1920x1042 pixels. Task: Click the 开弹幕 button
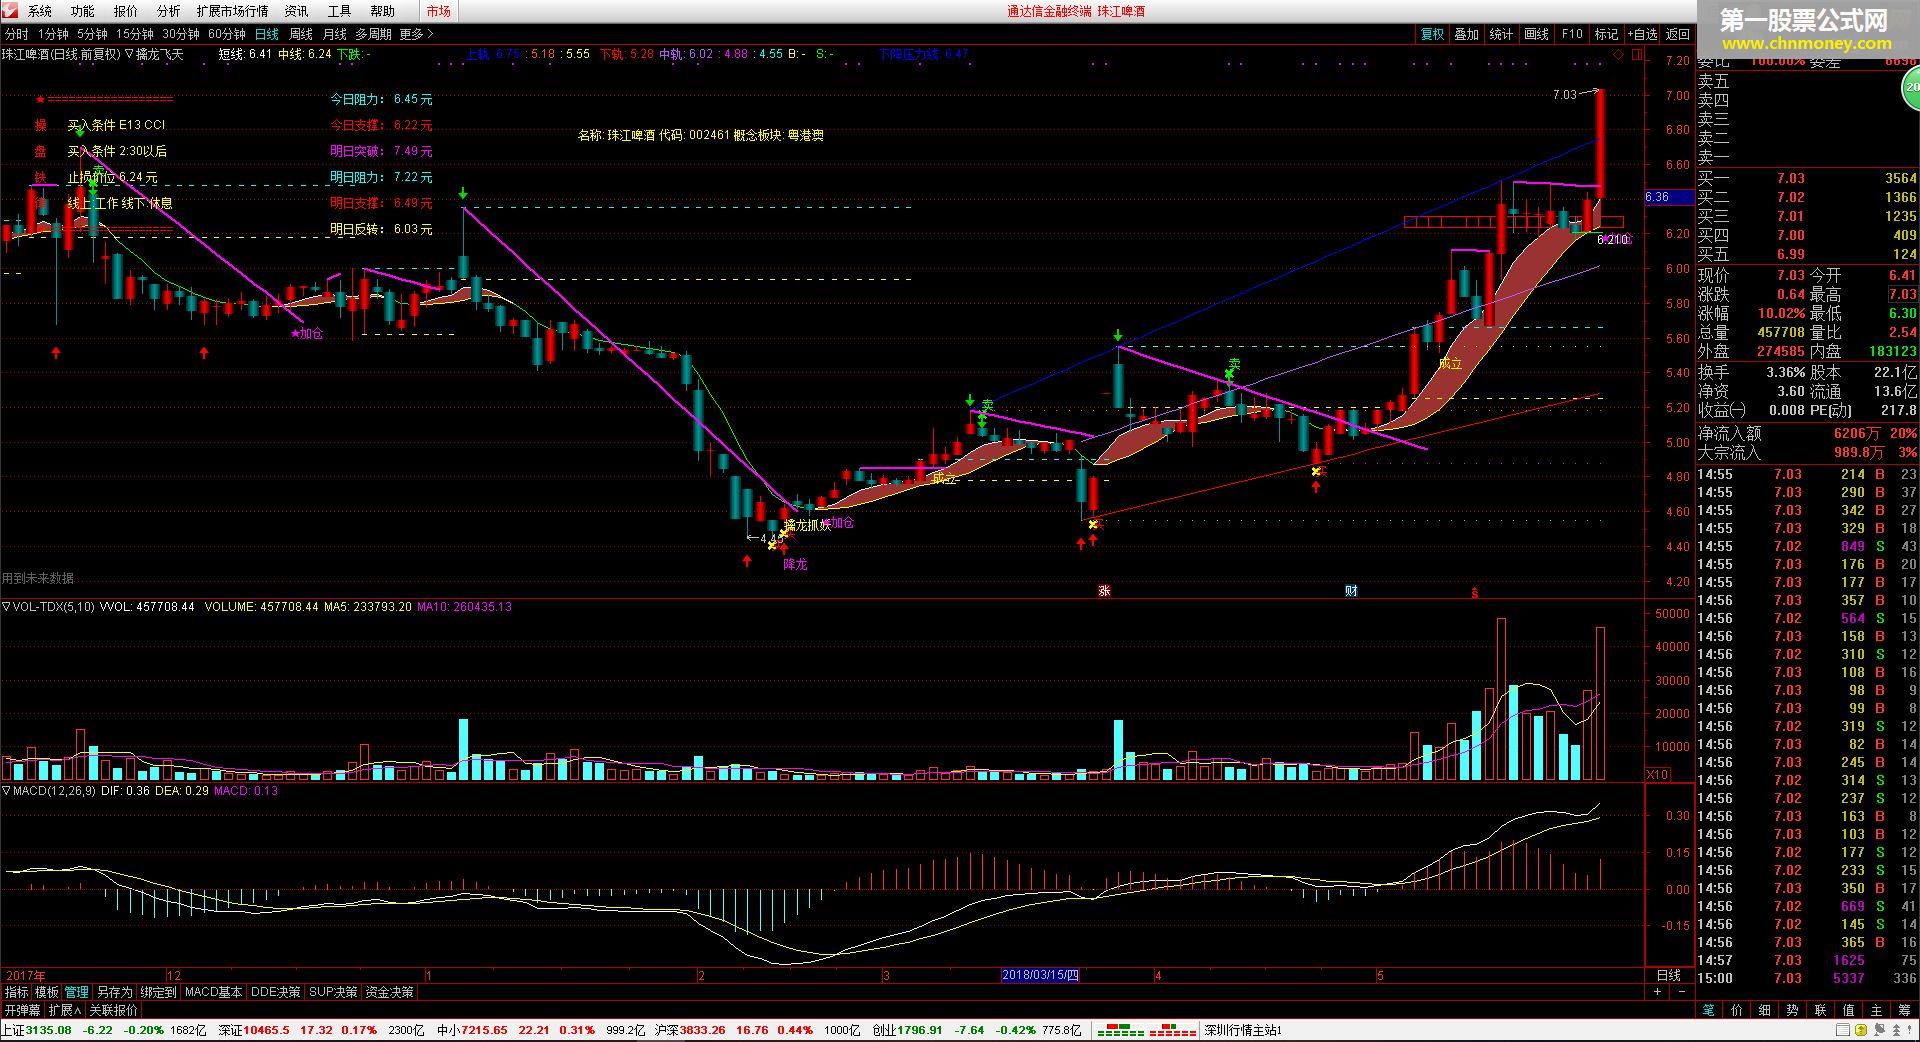point(22,1010)
